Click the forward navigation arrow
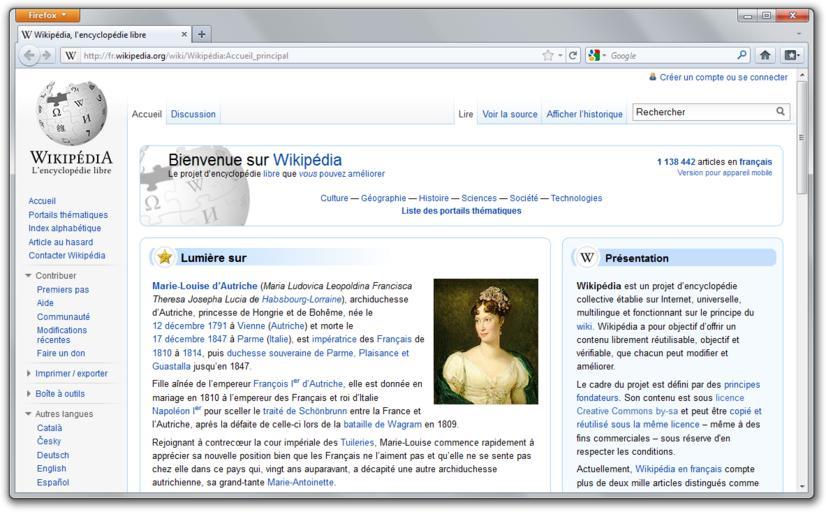 pyautogui.click(x=47, y=56)
